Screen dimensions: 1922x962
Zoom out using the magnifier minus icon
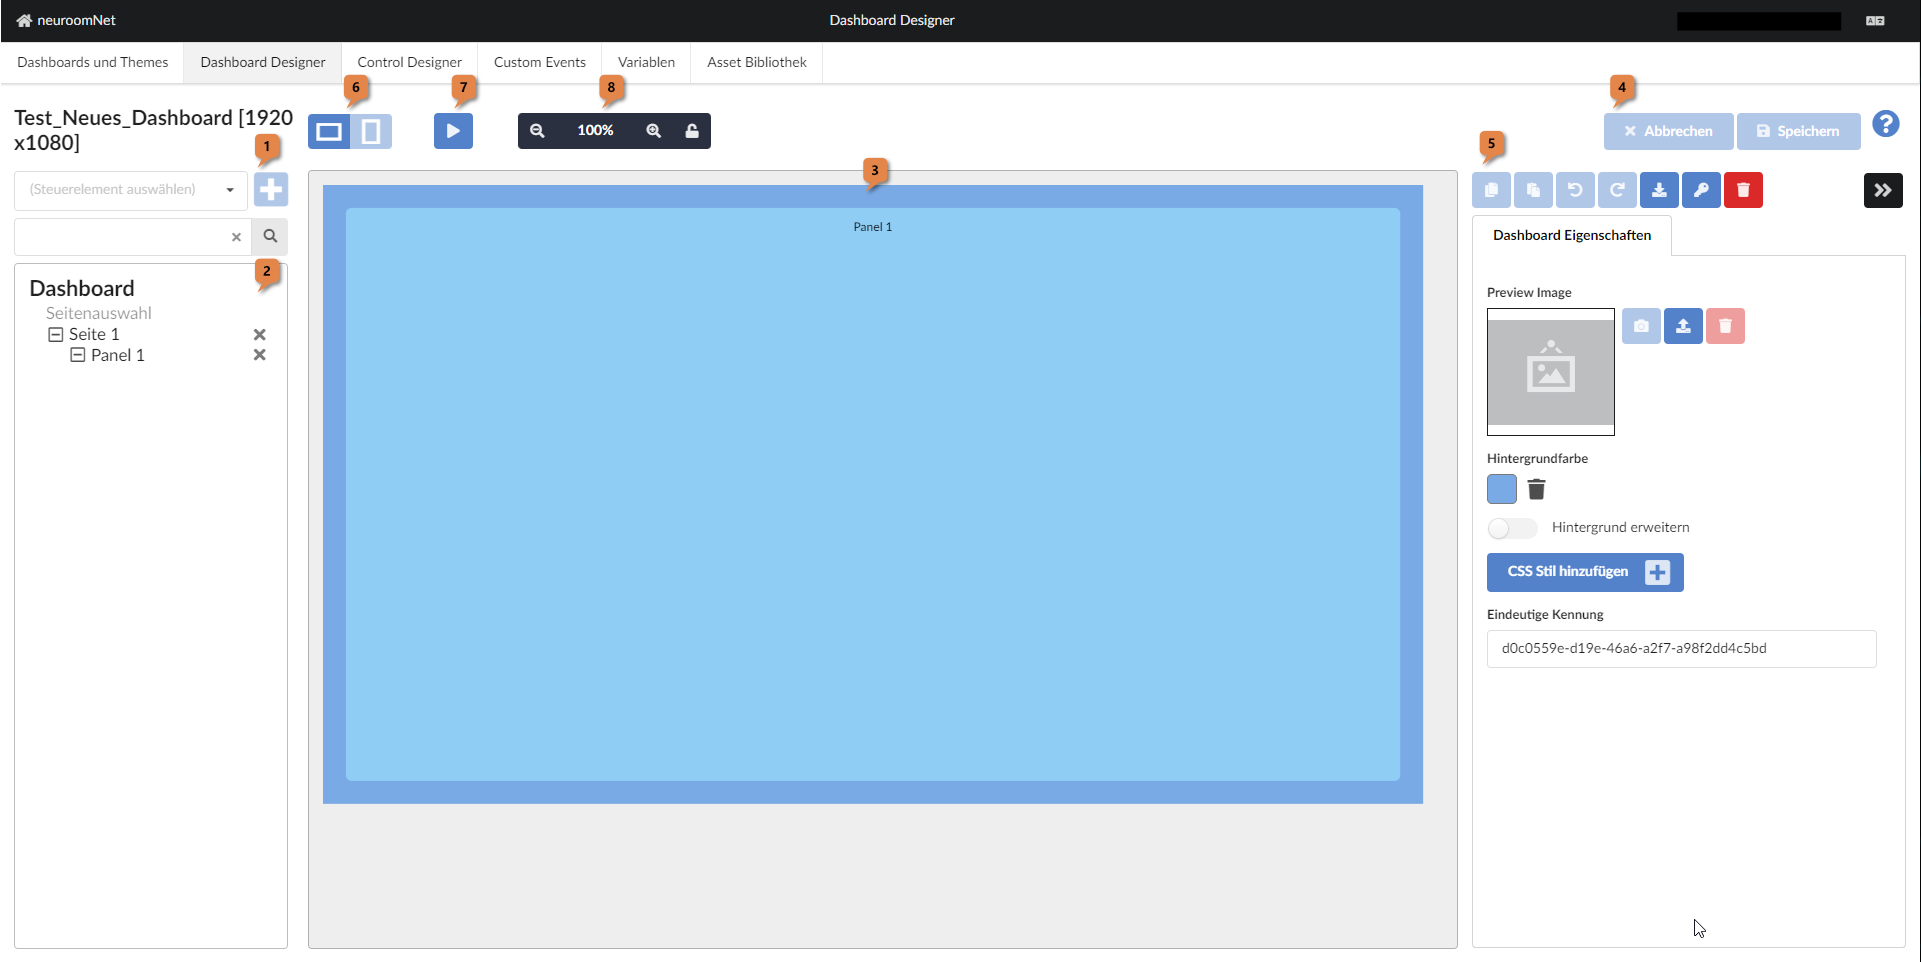coord(538,130)
